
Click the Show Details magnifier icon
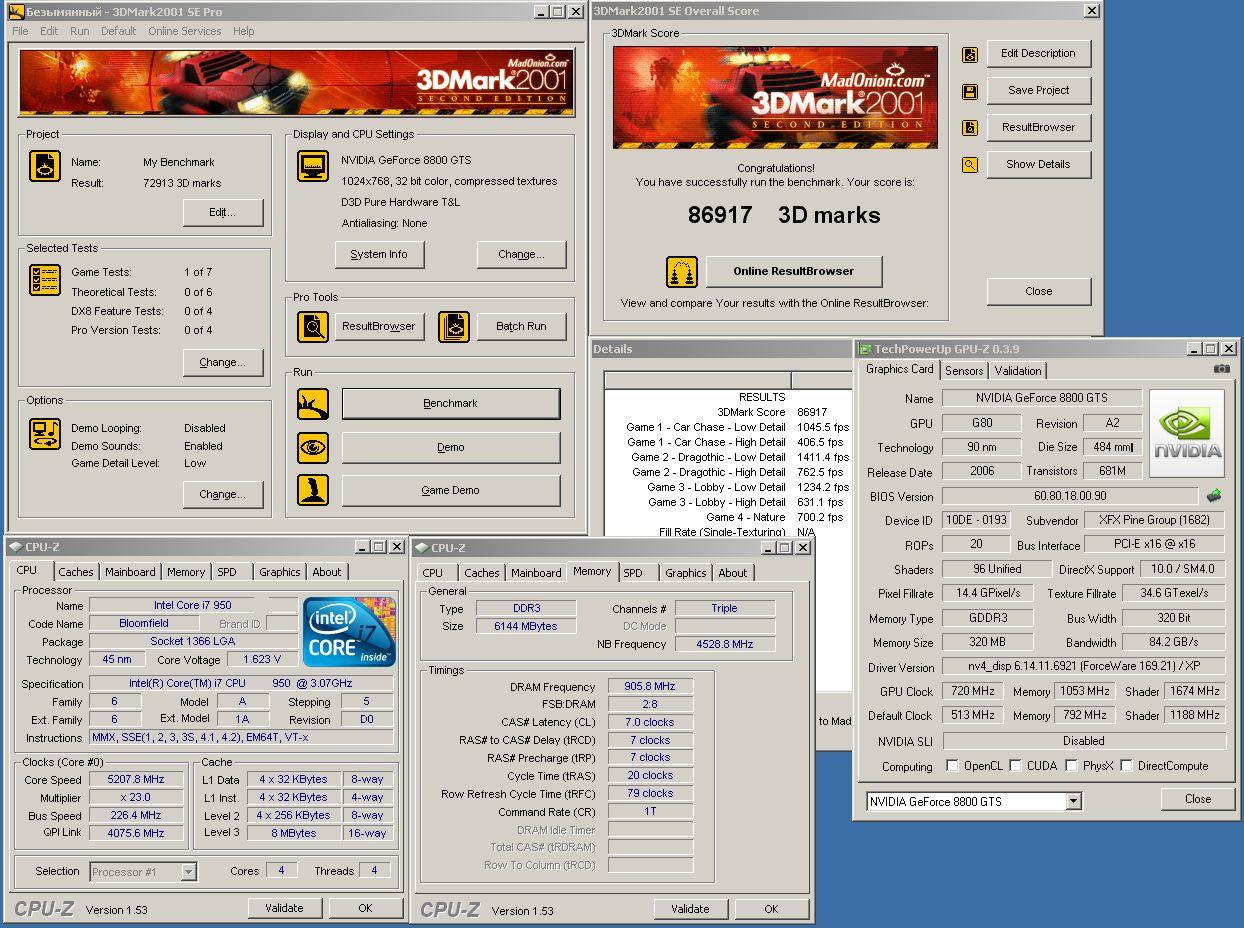point(970,165)
